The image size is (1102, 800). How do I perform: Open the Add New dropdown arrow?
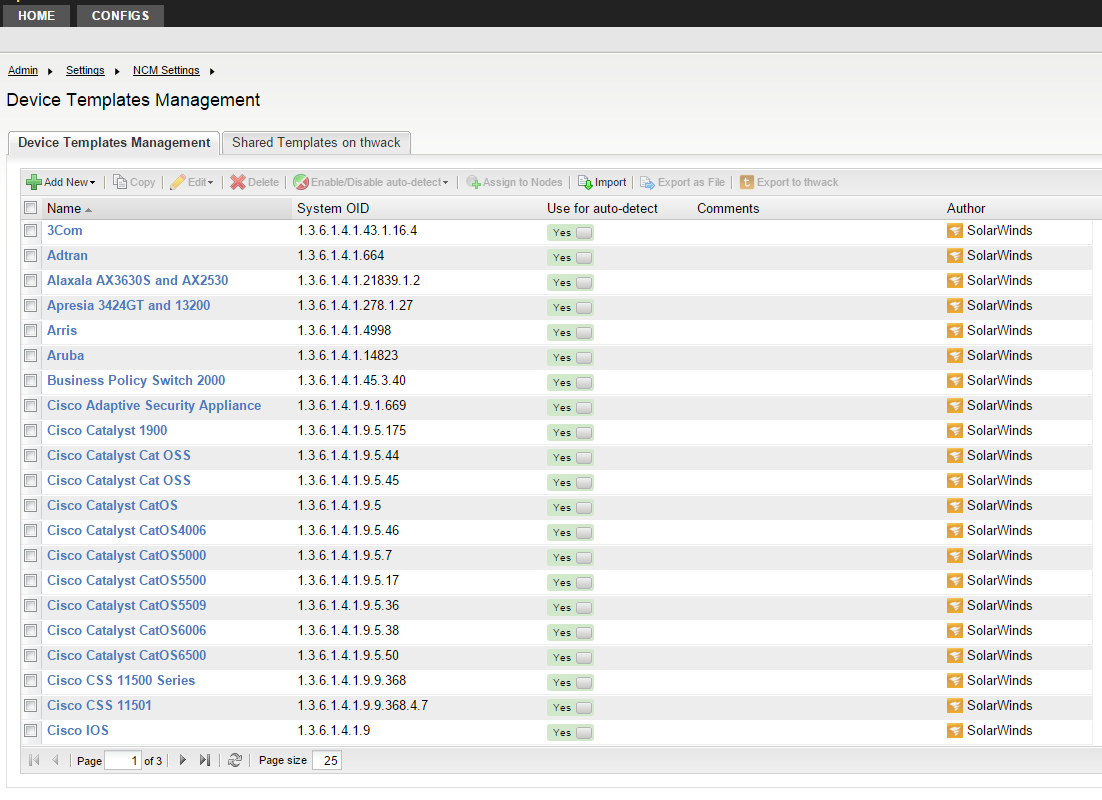coord(93,183)
